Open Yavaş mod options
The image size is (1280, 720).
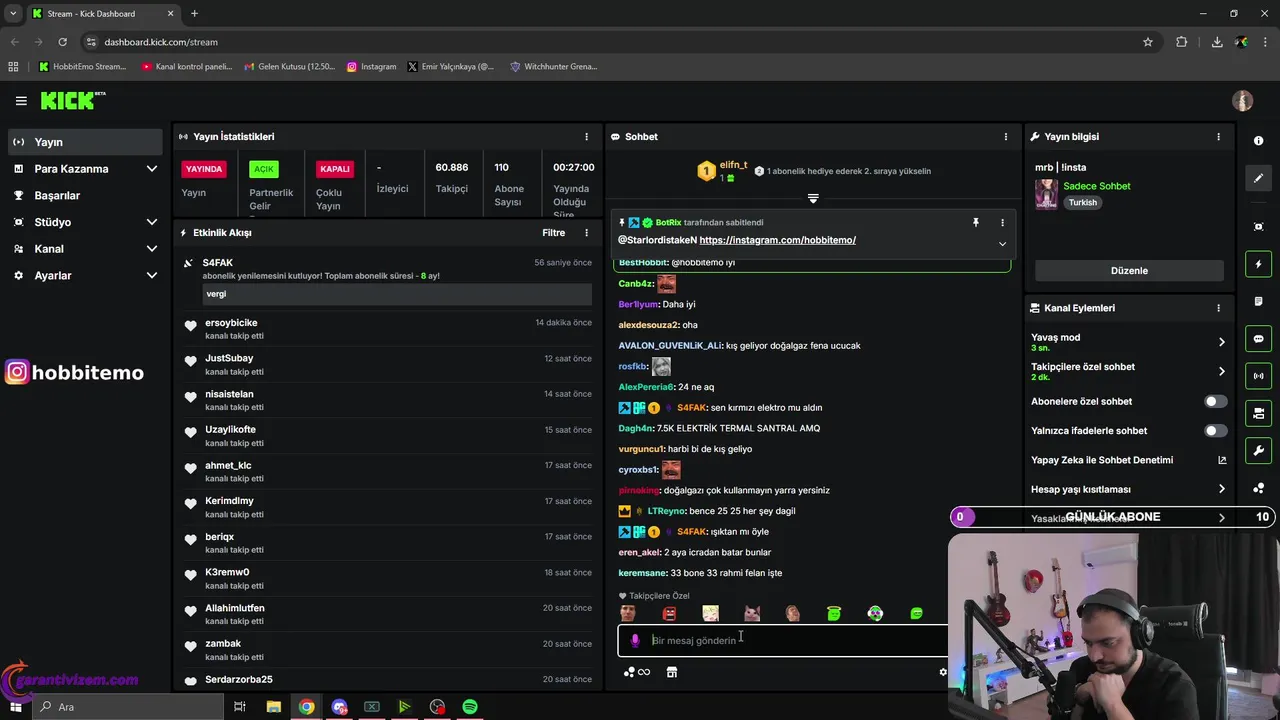point(1128,342)
